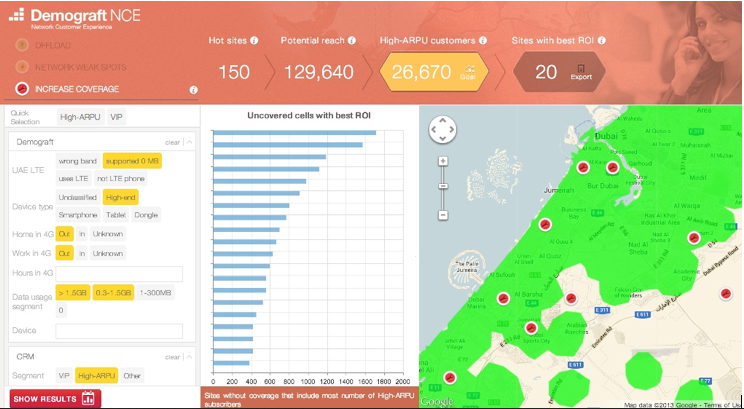The height and width of the screenshot is (409, 744).
Task: Open the Hot sites info icon
Action: [254, 41]
